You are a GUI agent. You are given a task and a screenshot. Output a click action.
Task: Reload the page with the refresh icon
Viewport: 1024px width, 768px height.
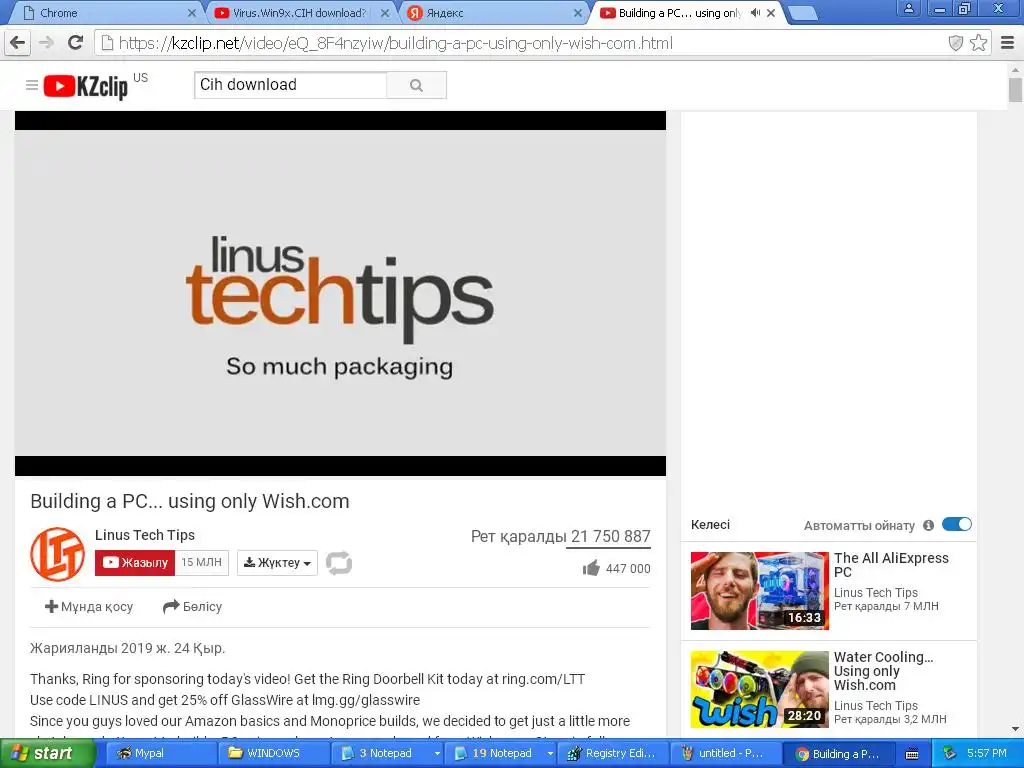tap(76, 43)
